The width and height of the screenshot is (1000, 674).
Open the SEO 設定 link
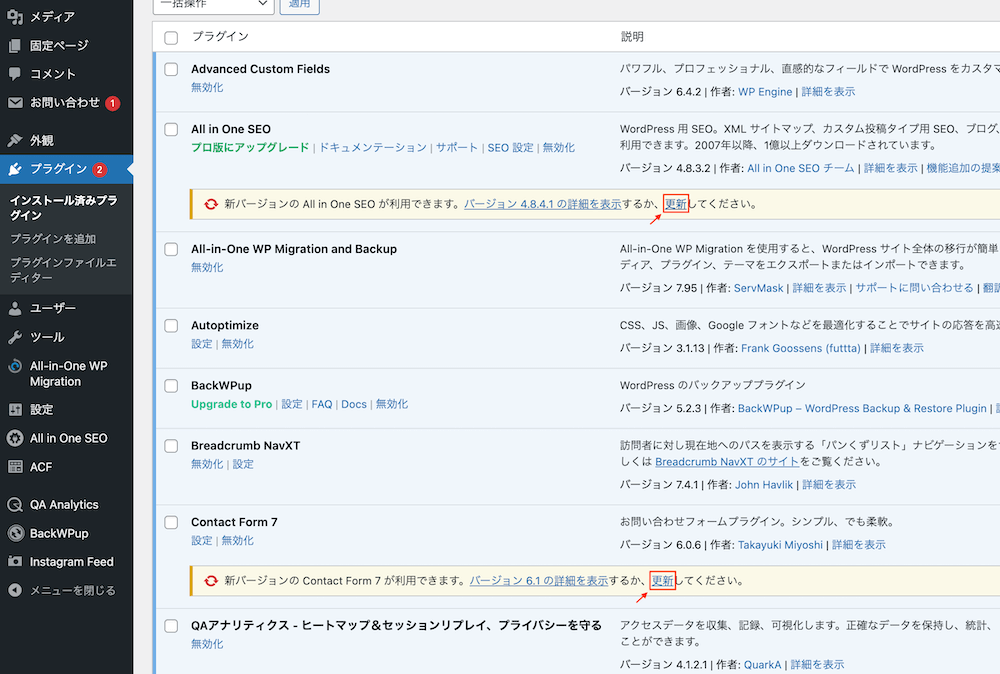[x=510, y=148]
